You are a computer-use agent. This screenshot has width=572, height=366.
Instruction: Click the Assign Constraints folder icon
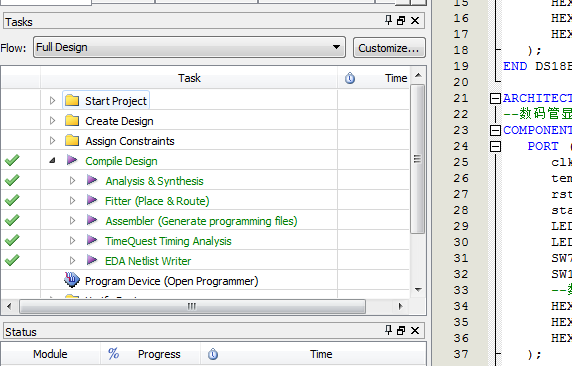[x=72, y=140]
